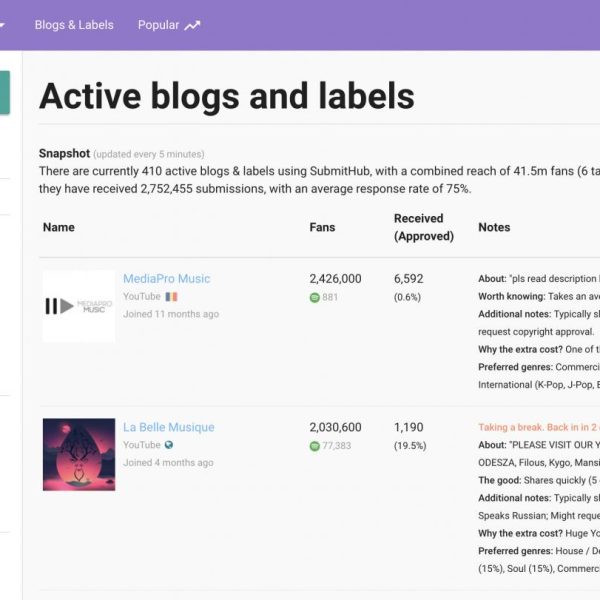Click the trending arrow icon beside Popular
The image size is (600, 600).
click(192, 26)
